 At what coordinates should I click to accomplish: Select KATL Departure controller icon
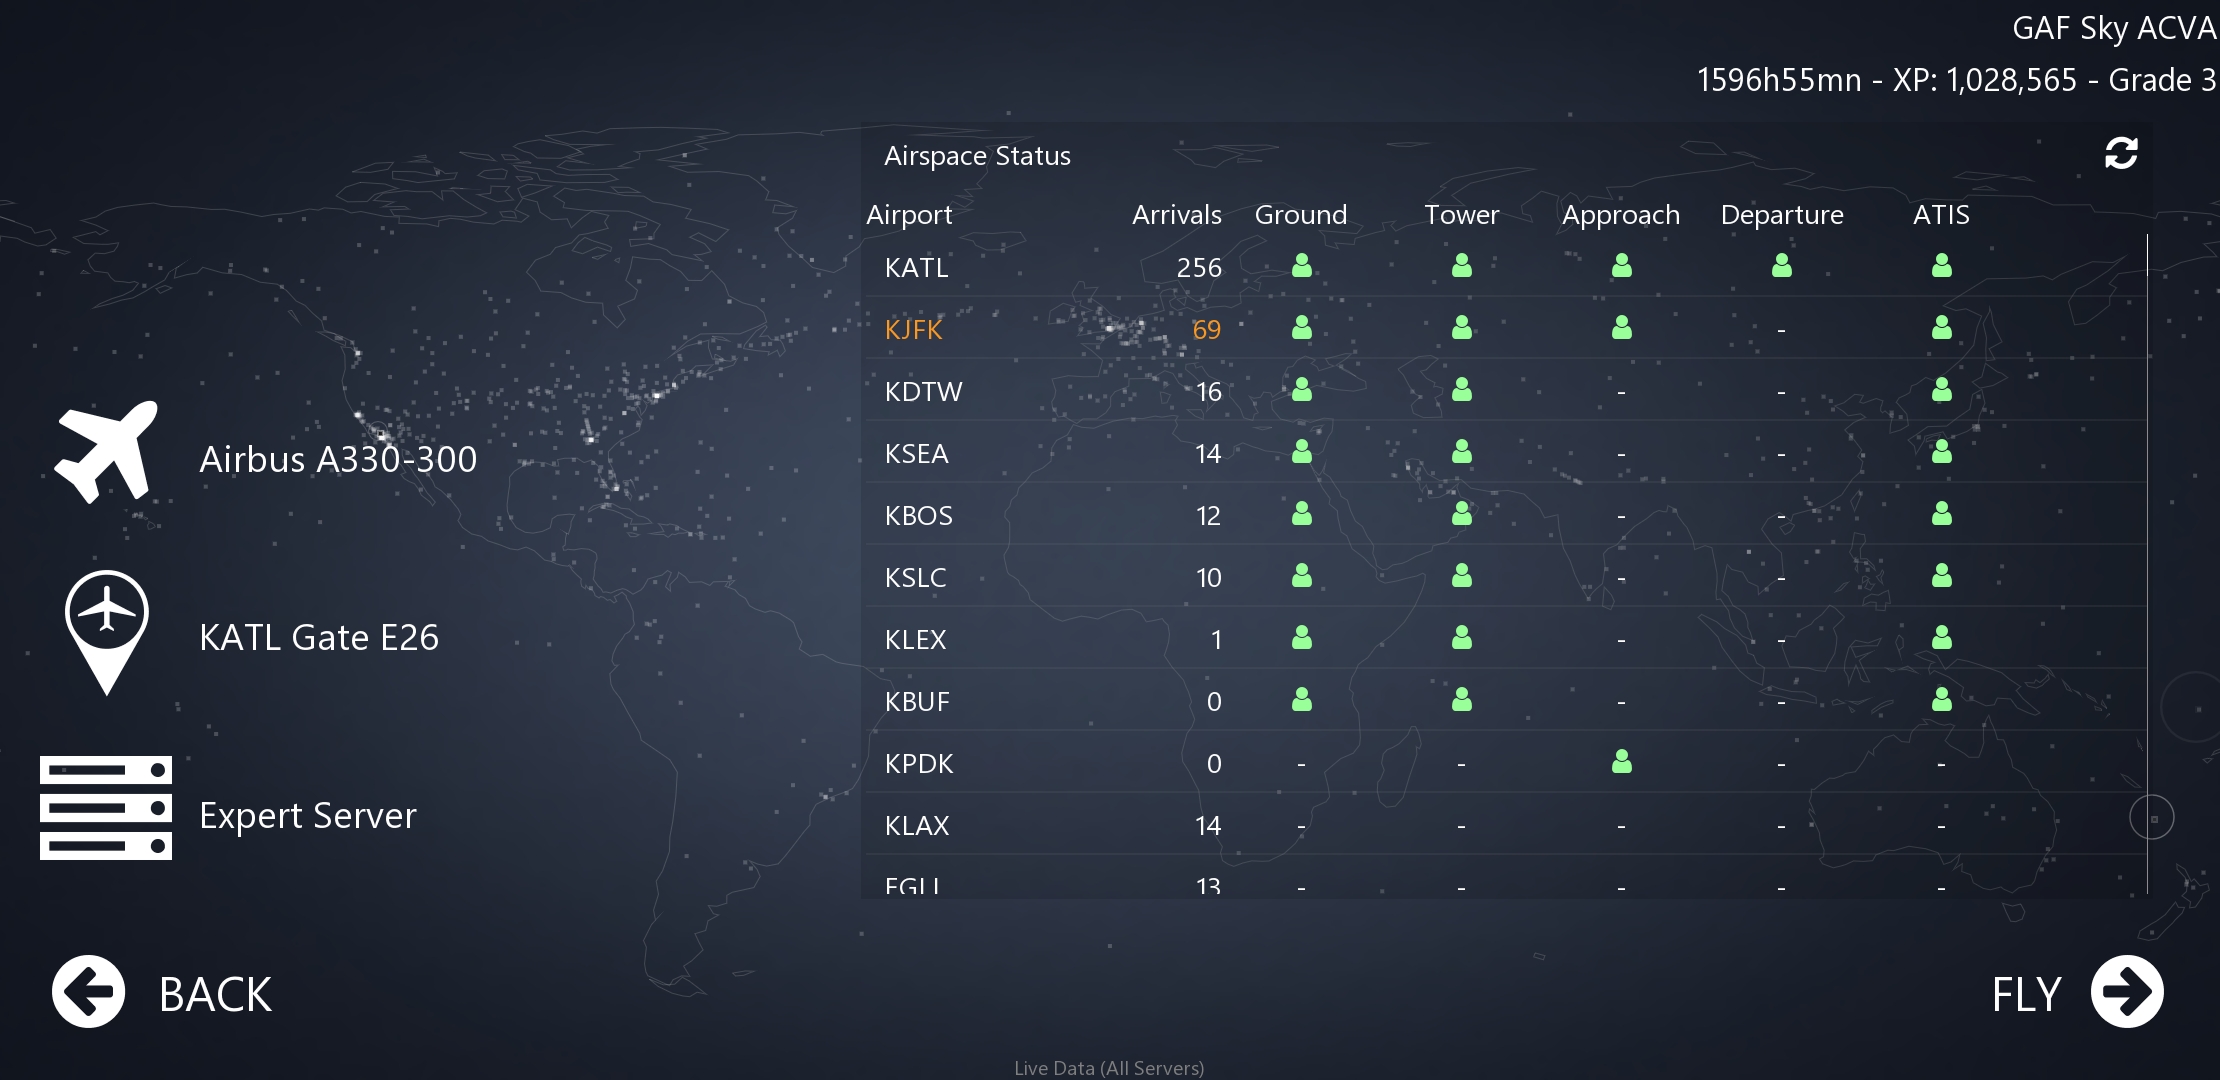[x=1781, y=266]
